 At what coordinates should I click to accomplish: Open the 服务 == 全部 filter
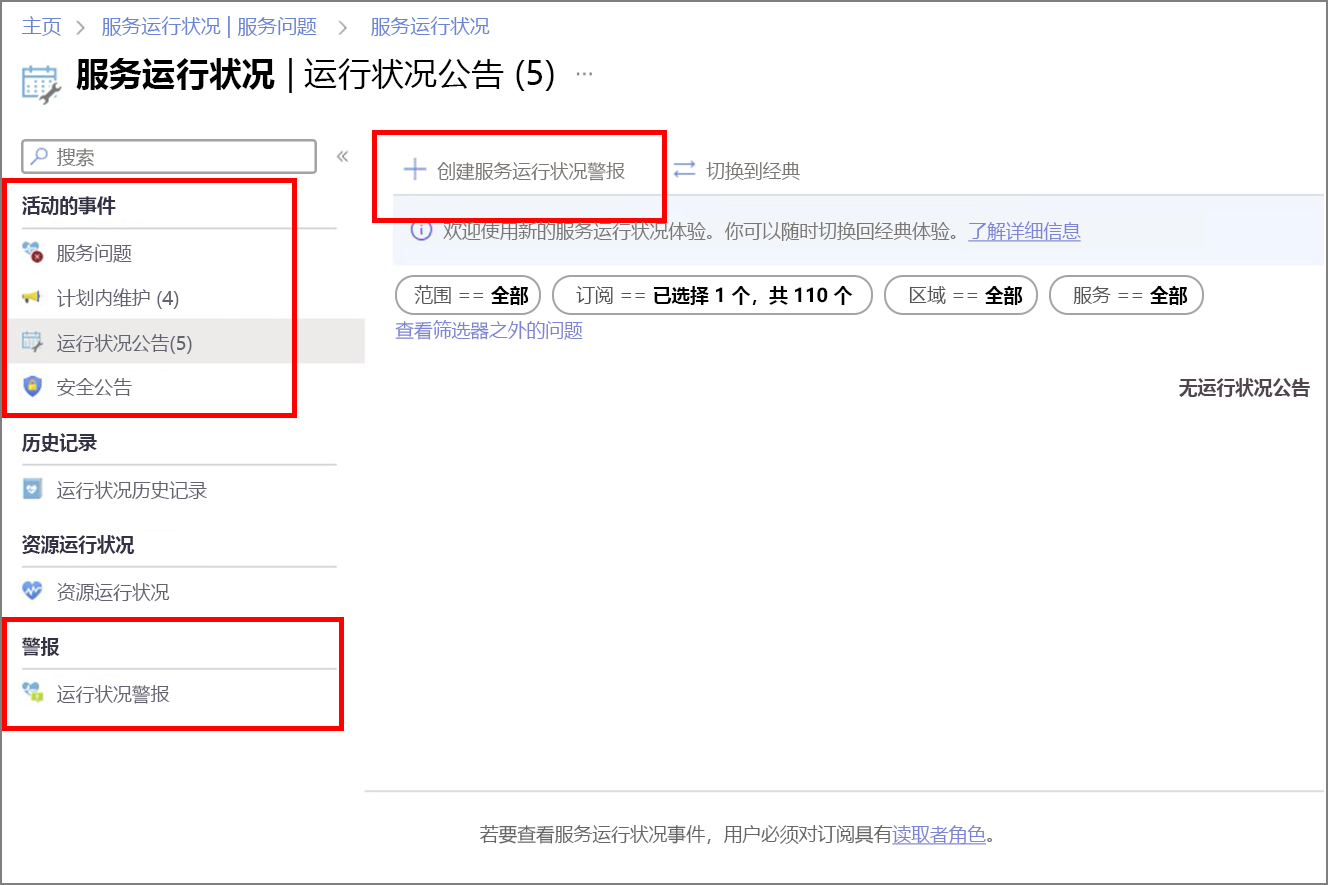click(1126, 295)
